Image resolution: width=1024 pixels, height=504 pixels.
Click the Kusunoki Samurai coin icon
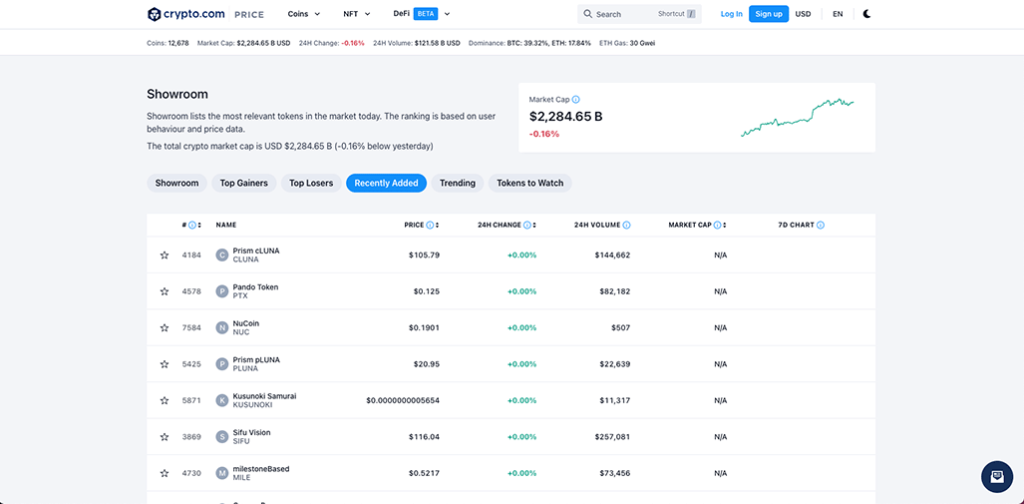click(x=222, y=400)
